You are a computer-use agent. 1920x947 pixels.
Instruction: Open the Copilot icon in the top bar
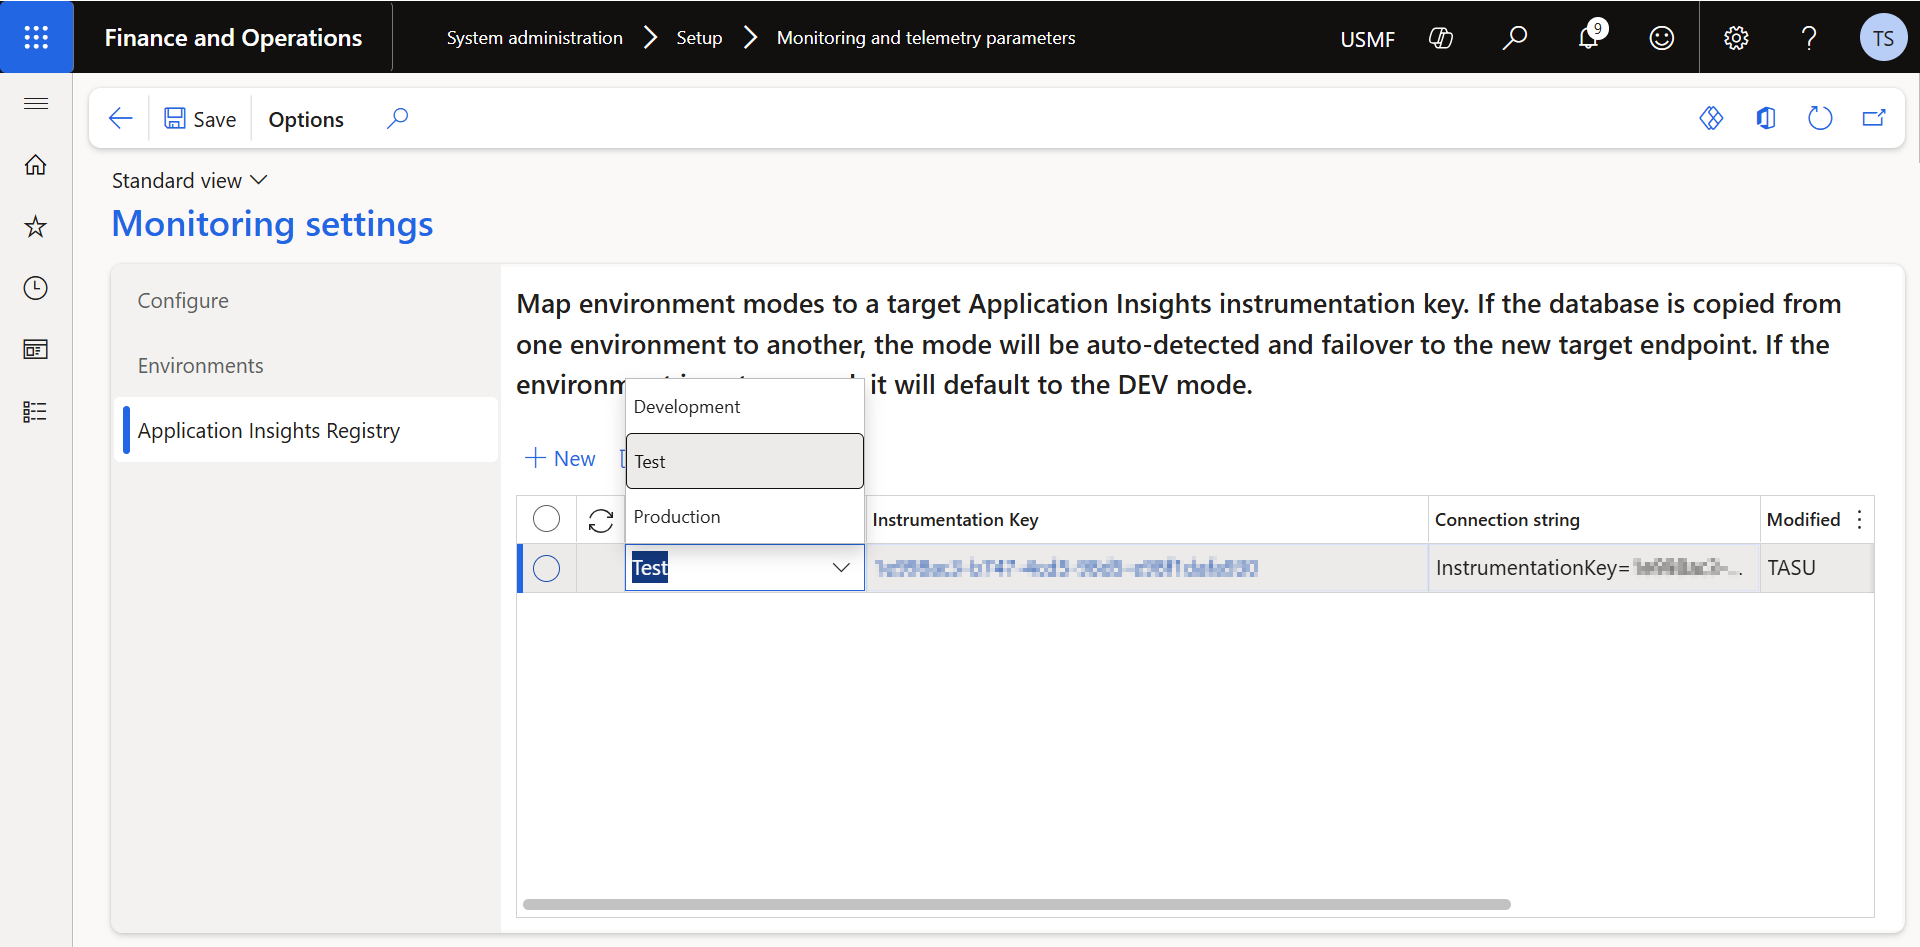click(x=1441, y=38)
